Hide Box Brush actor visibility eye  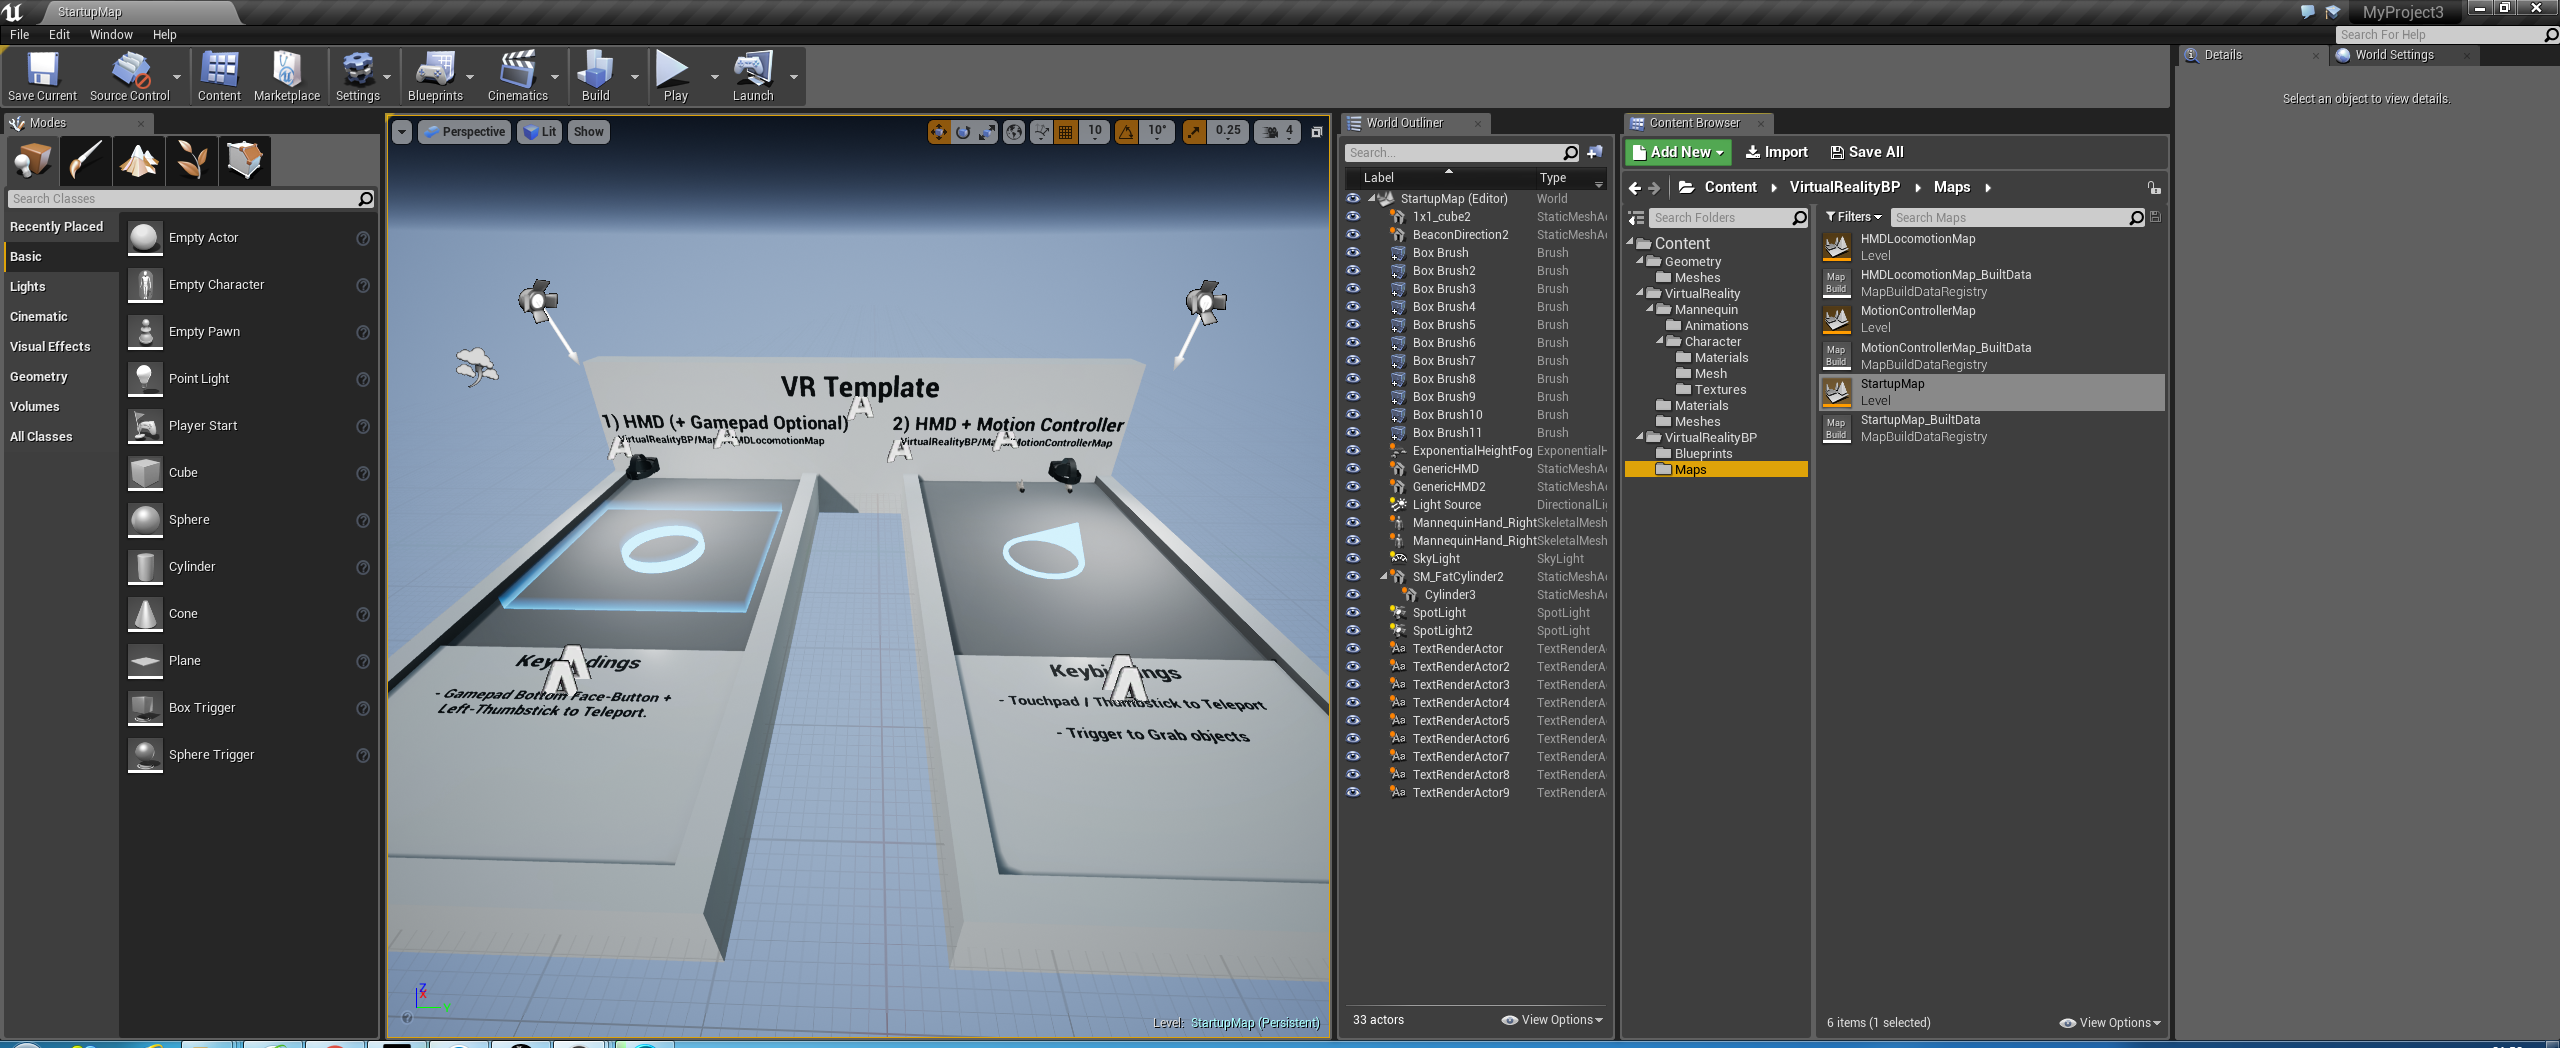pyautogui.click(x=1353, y=252)
